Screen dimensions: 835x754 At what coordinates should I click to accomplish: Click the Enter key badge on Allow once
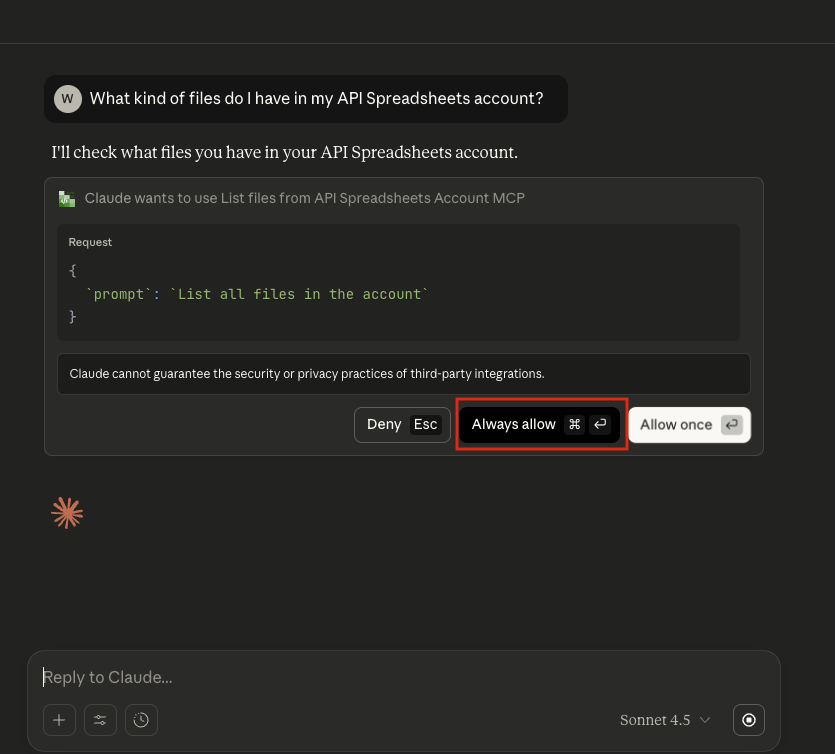tap(731, 424)
